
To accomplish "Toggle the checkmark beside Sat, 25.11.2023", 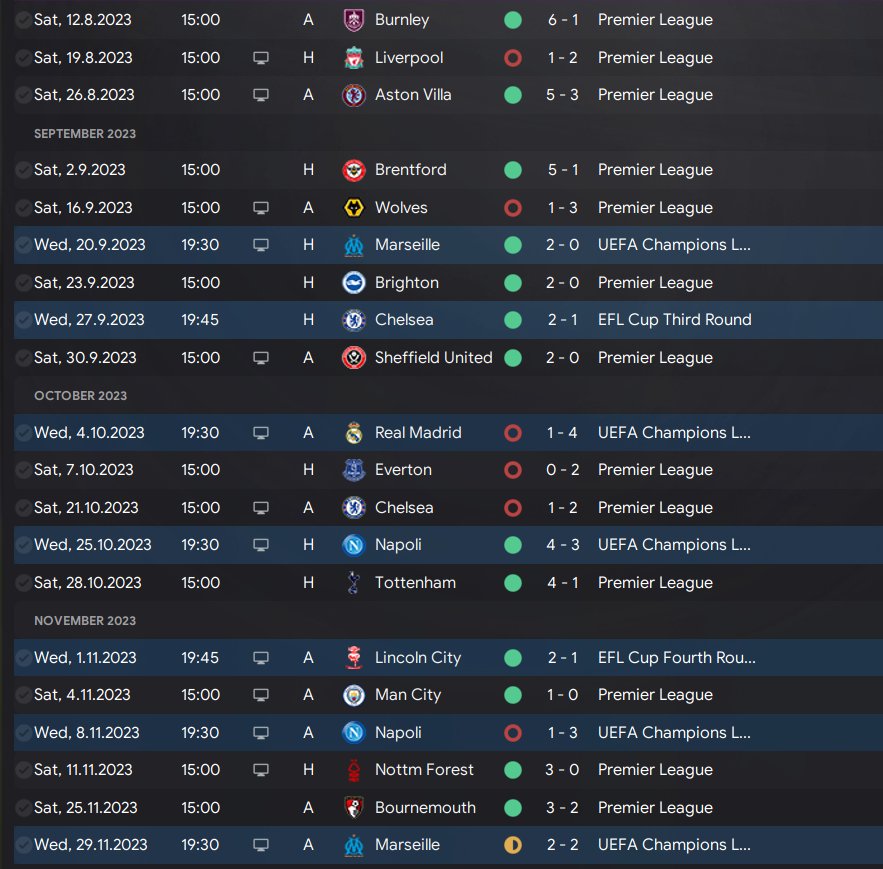I will pos(24,808).
